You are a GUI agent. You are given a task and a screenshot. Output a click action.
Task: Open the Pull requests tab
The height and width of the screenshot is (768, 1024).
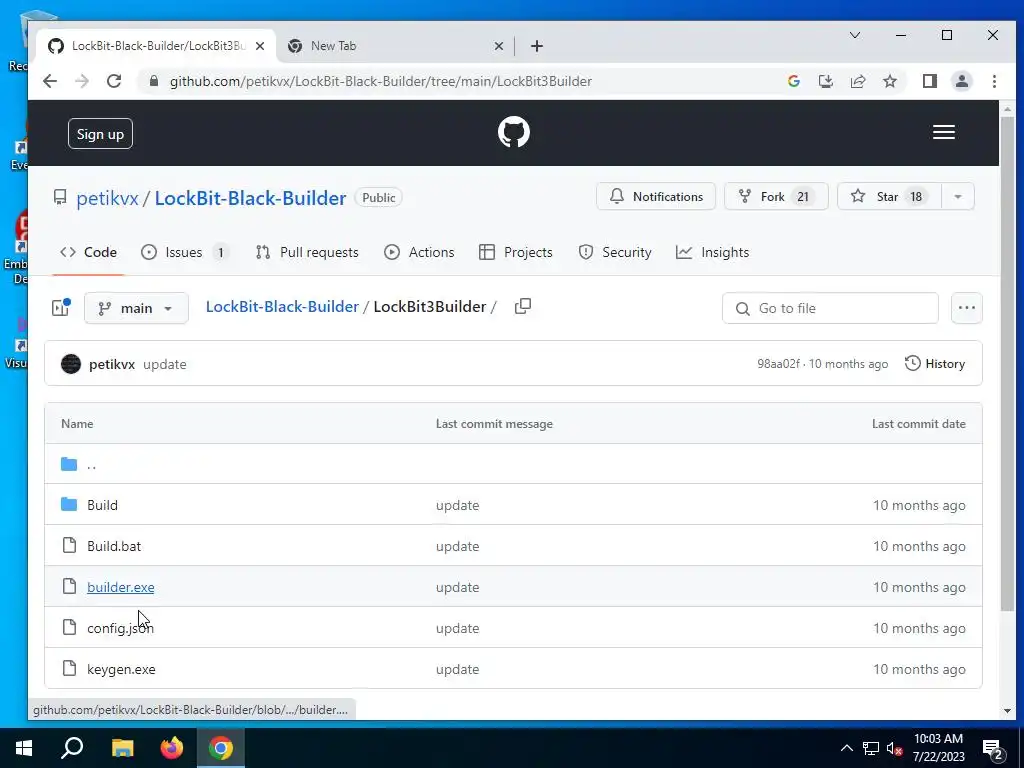pyautogui.click(x=307, y=252)
